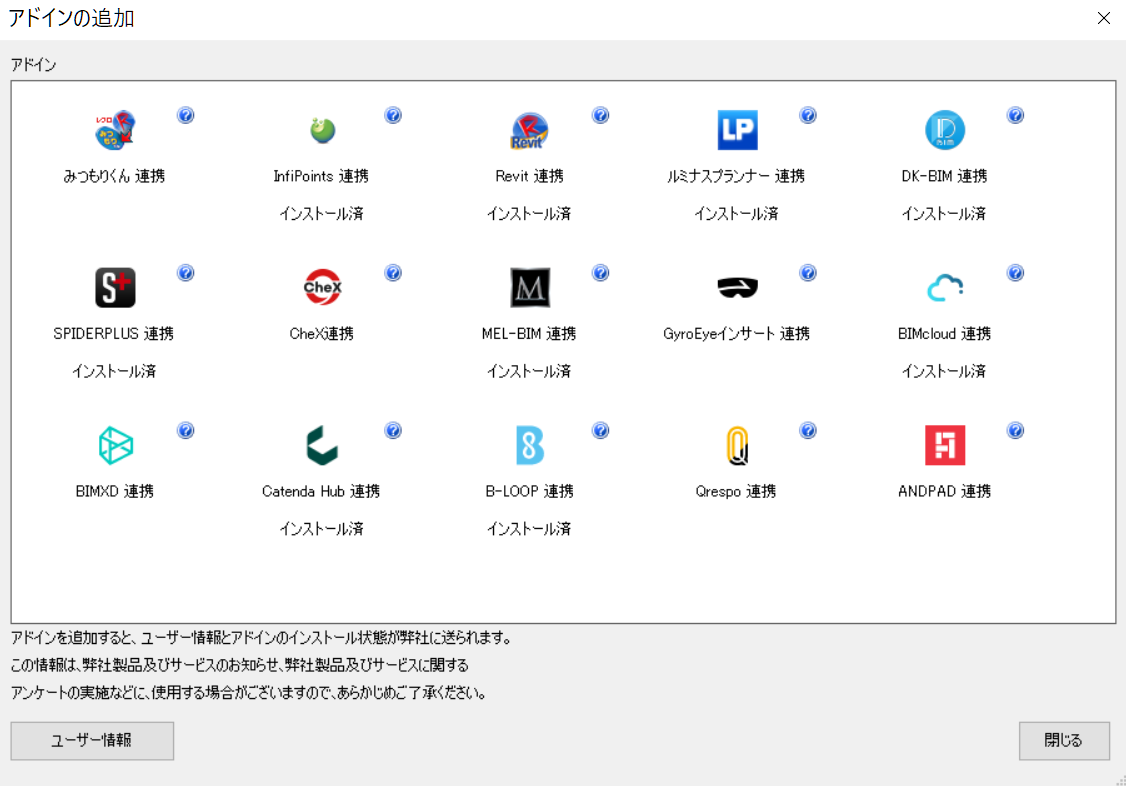
Task: Click the 閉じる button
Action: tap(1064, 741)
